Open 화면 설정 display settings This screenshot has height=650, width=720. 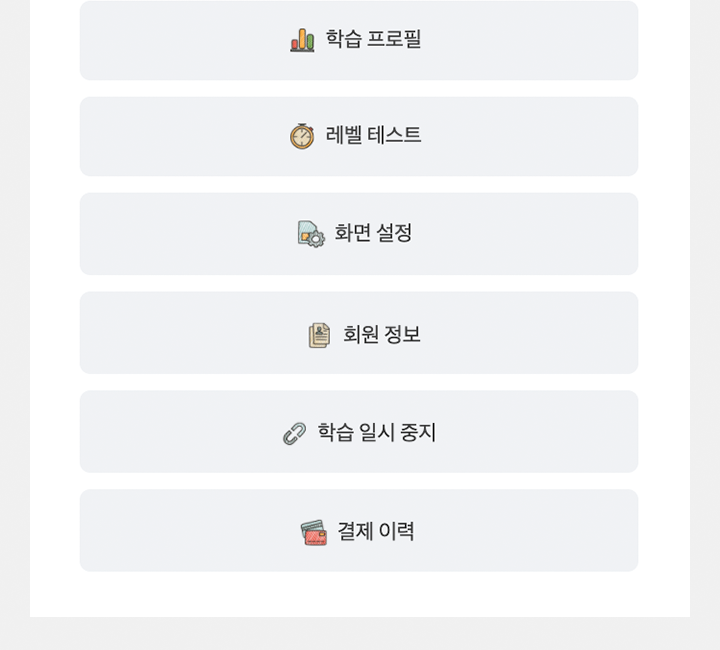[x=358, y=234]
